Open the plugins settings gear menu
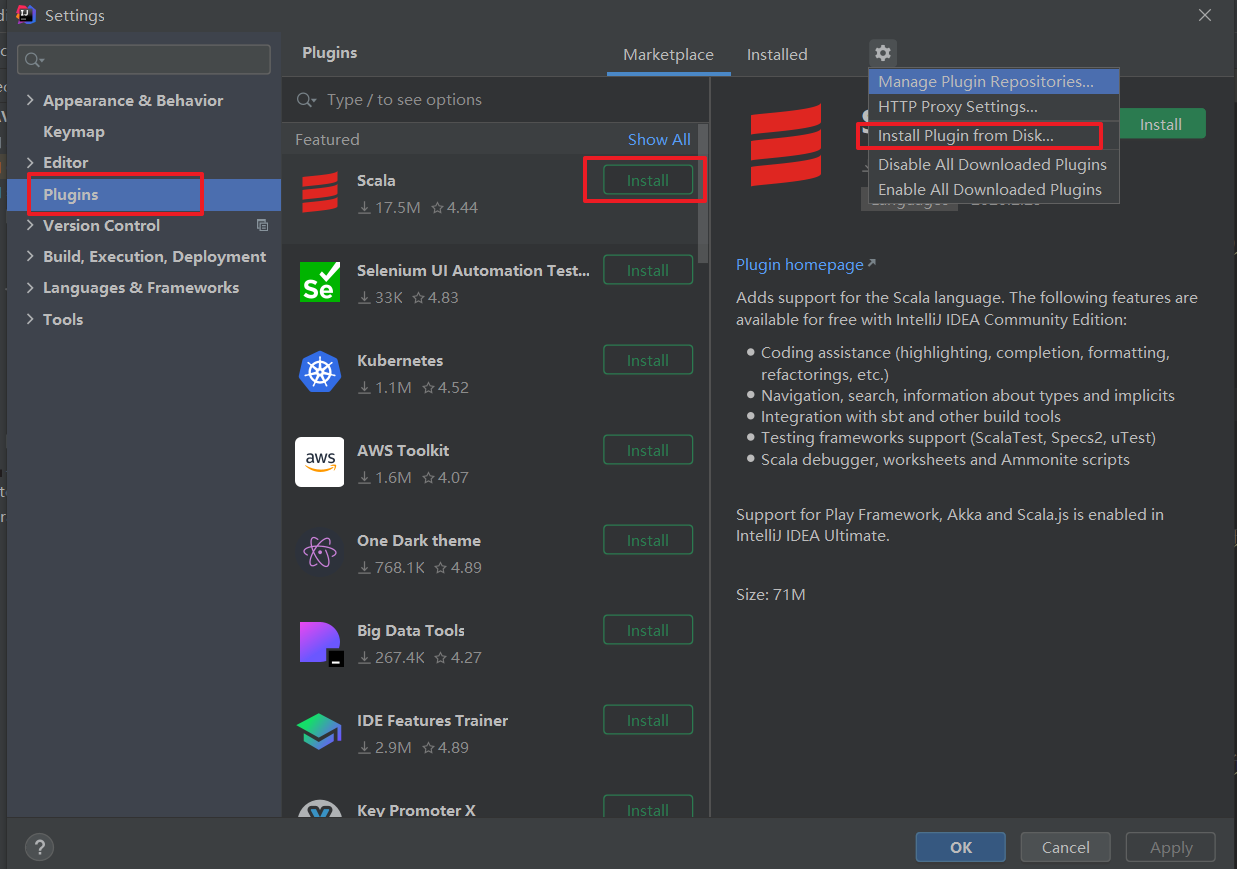Screen dimensions: 1237x869 pyautogui.click(x=882, y=54)
